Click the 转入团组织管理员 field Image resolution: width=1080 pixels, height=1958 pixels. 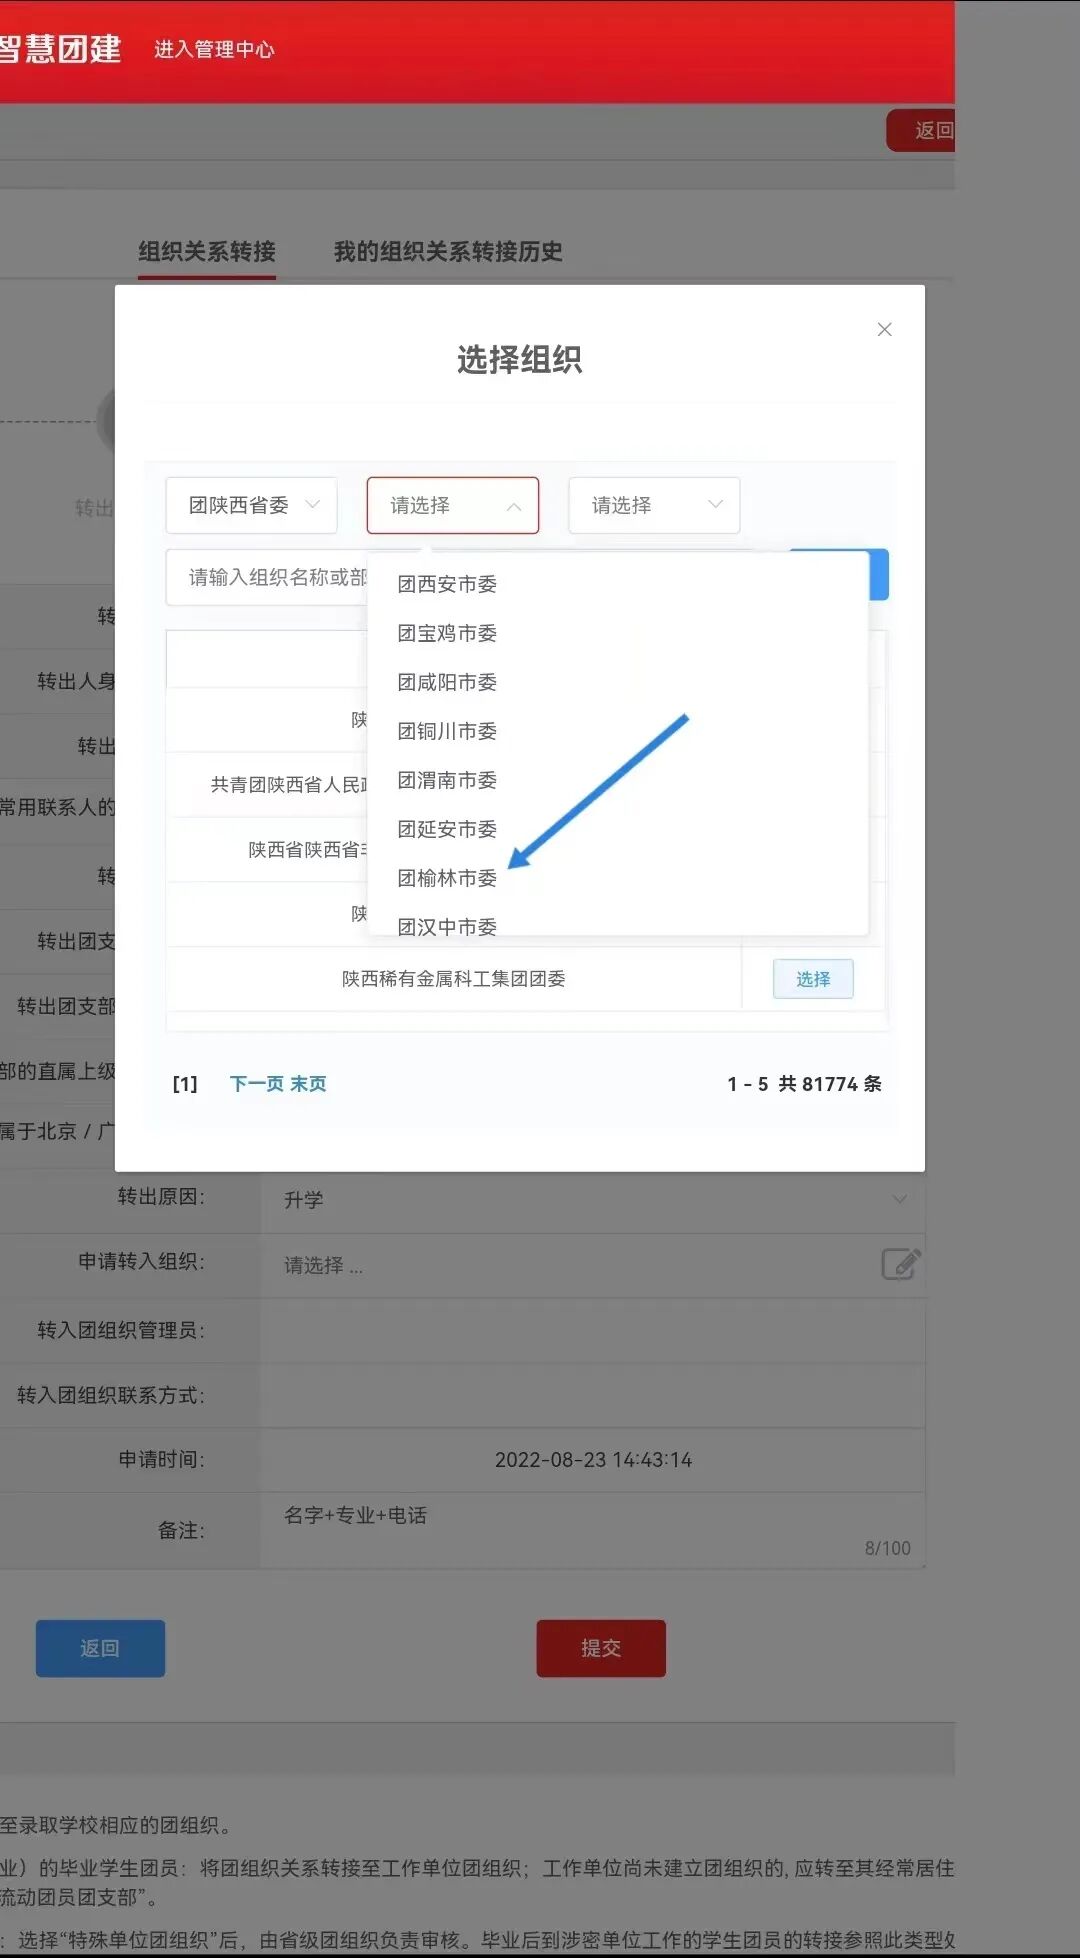coord(593,1330)
